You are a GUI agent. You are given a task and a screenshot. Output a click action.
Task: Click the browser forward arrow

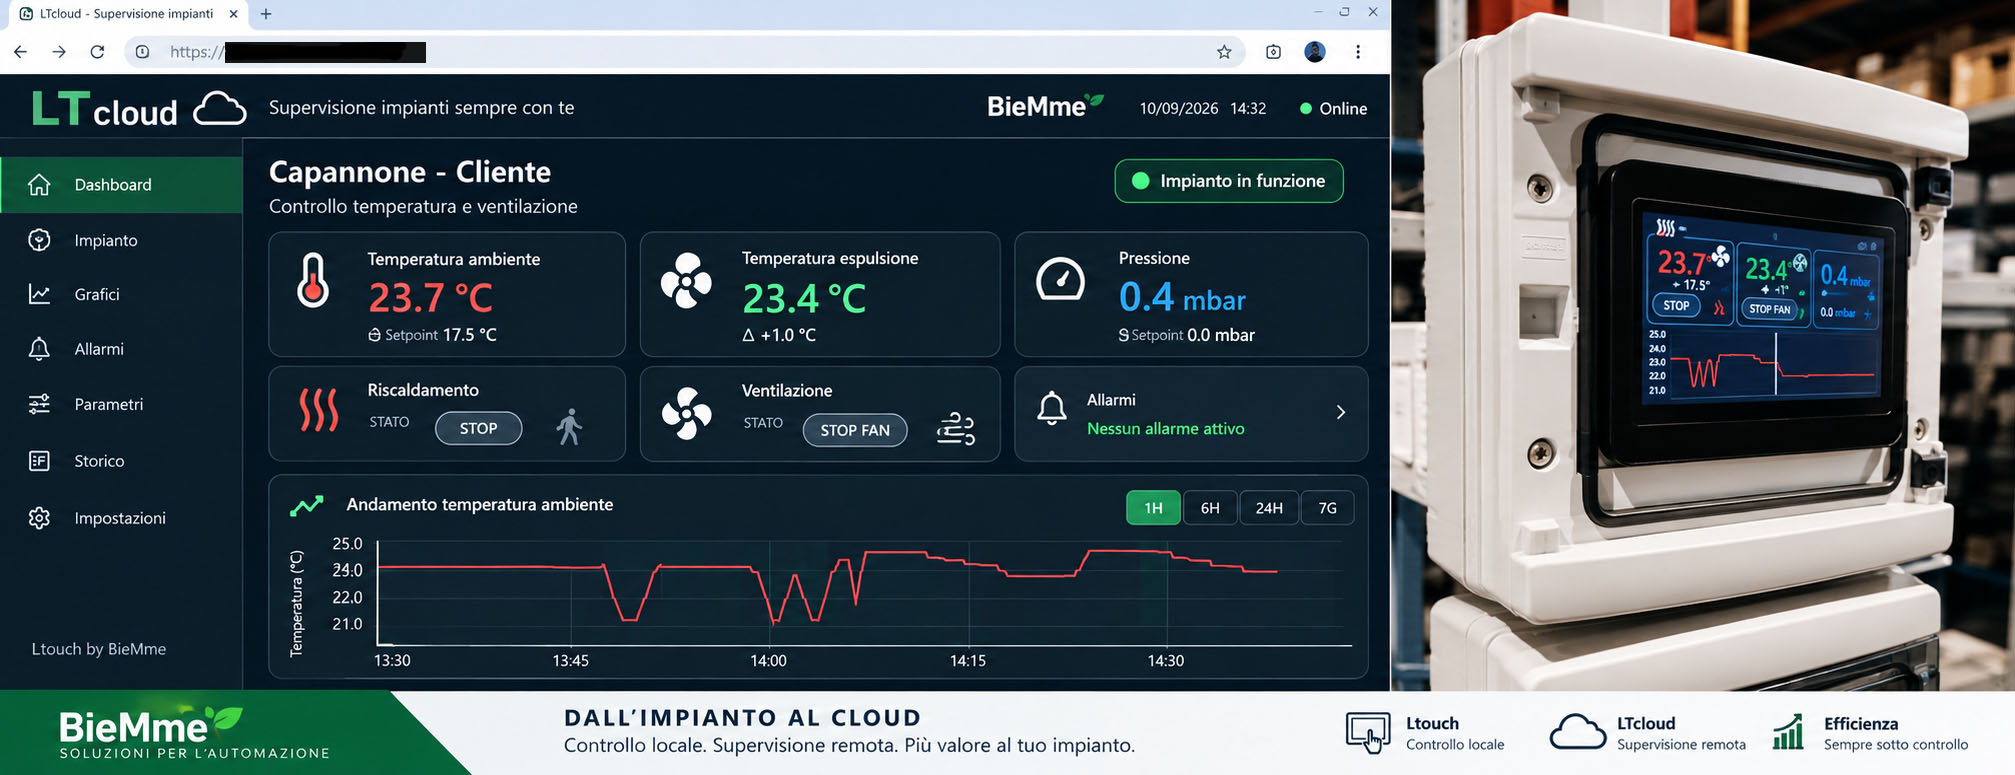[x=59, y=52]
